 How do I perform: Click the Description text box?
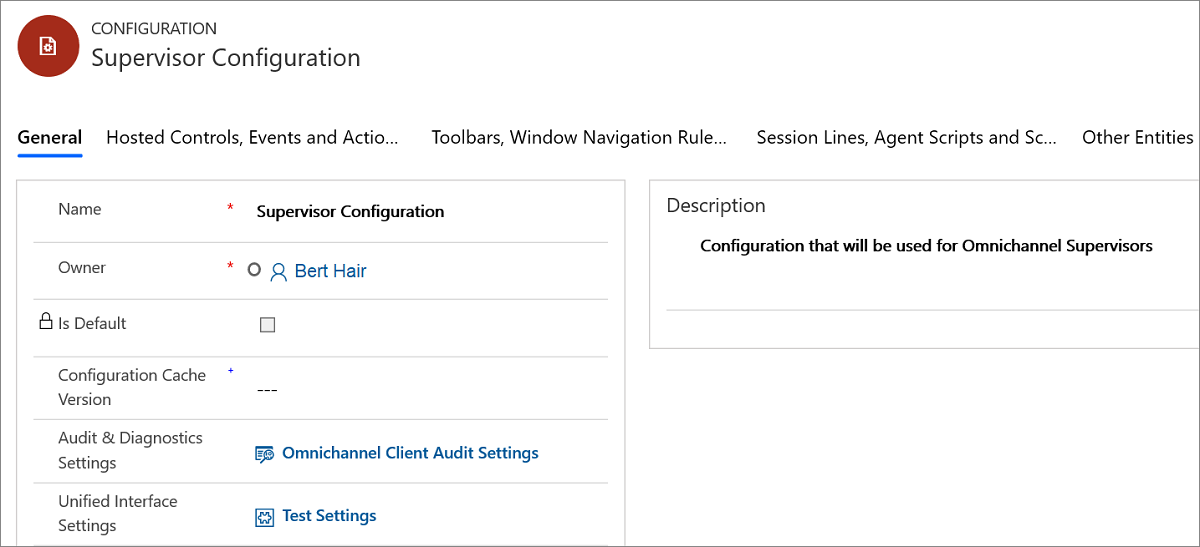click(926, 246)
